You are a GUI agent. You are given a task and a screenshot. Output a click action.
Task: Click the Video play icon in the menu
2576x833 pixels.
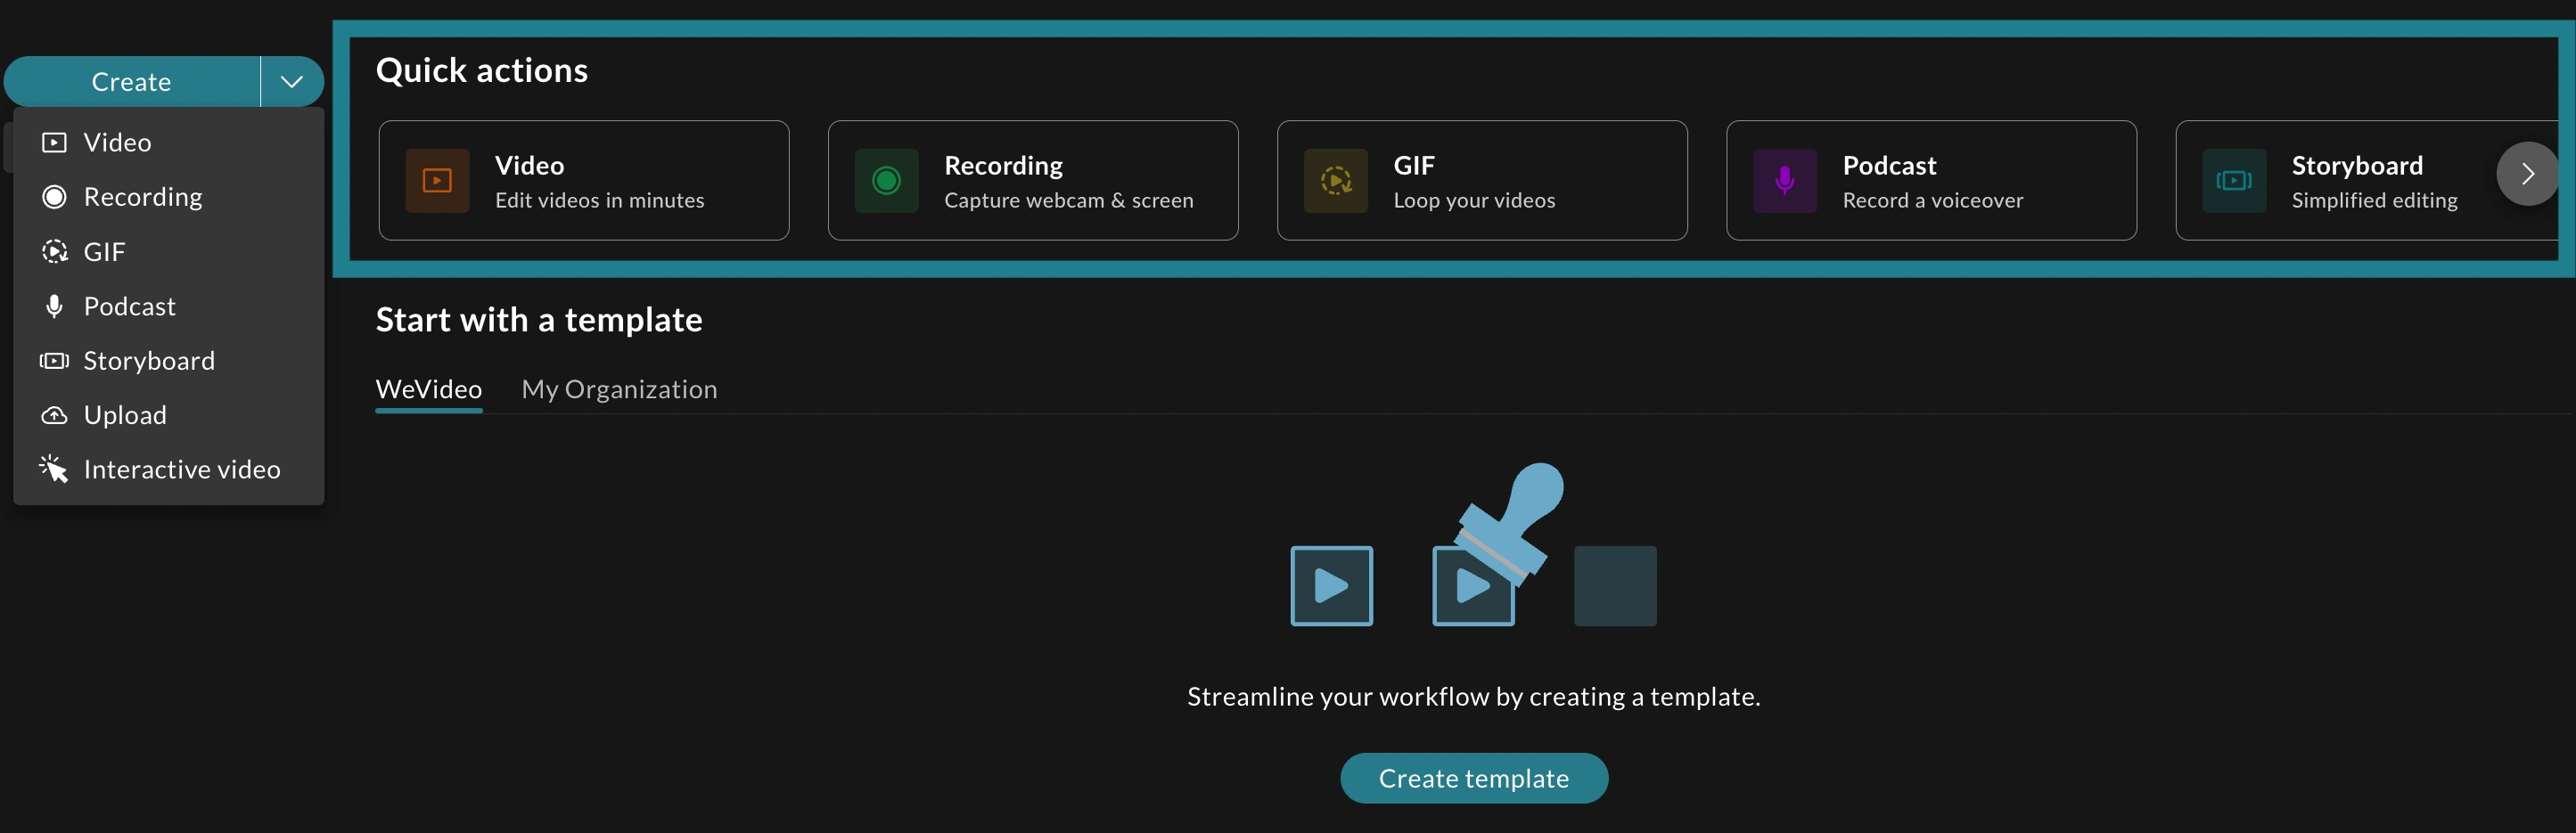pos(54,142)
